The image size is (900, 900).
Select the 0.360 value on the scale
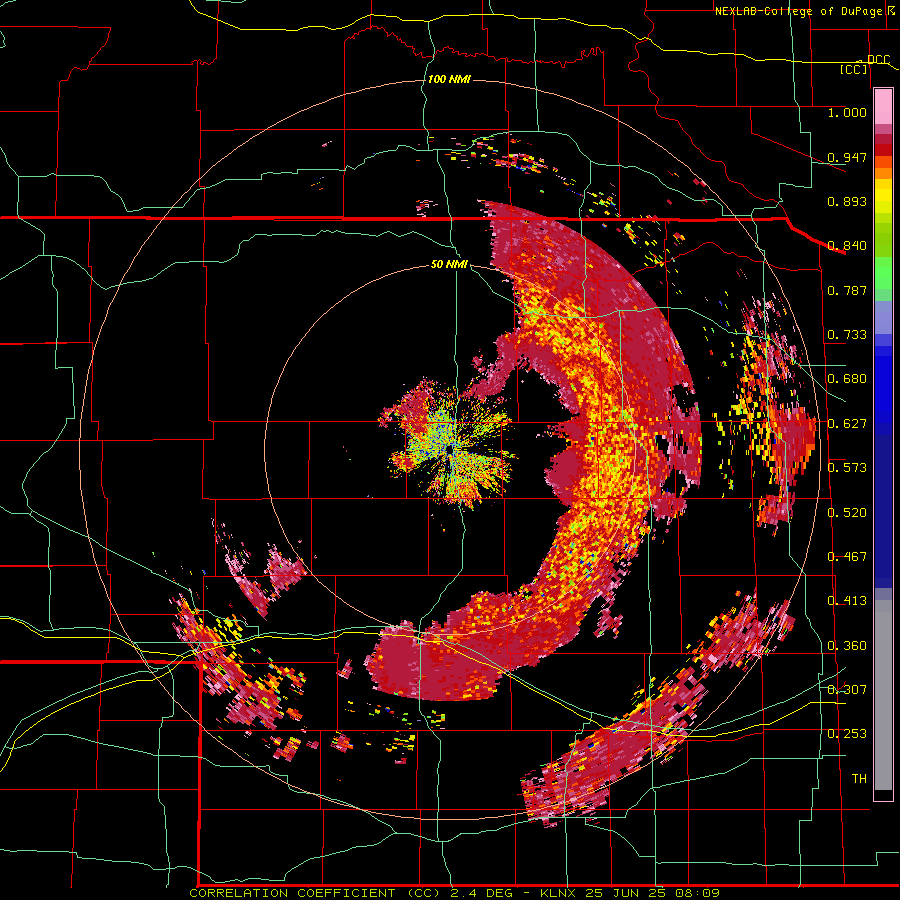pos(847,646)
